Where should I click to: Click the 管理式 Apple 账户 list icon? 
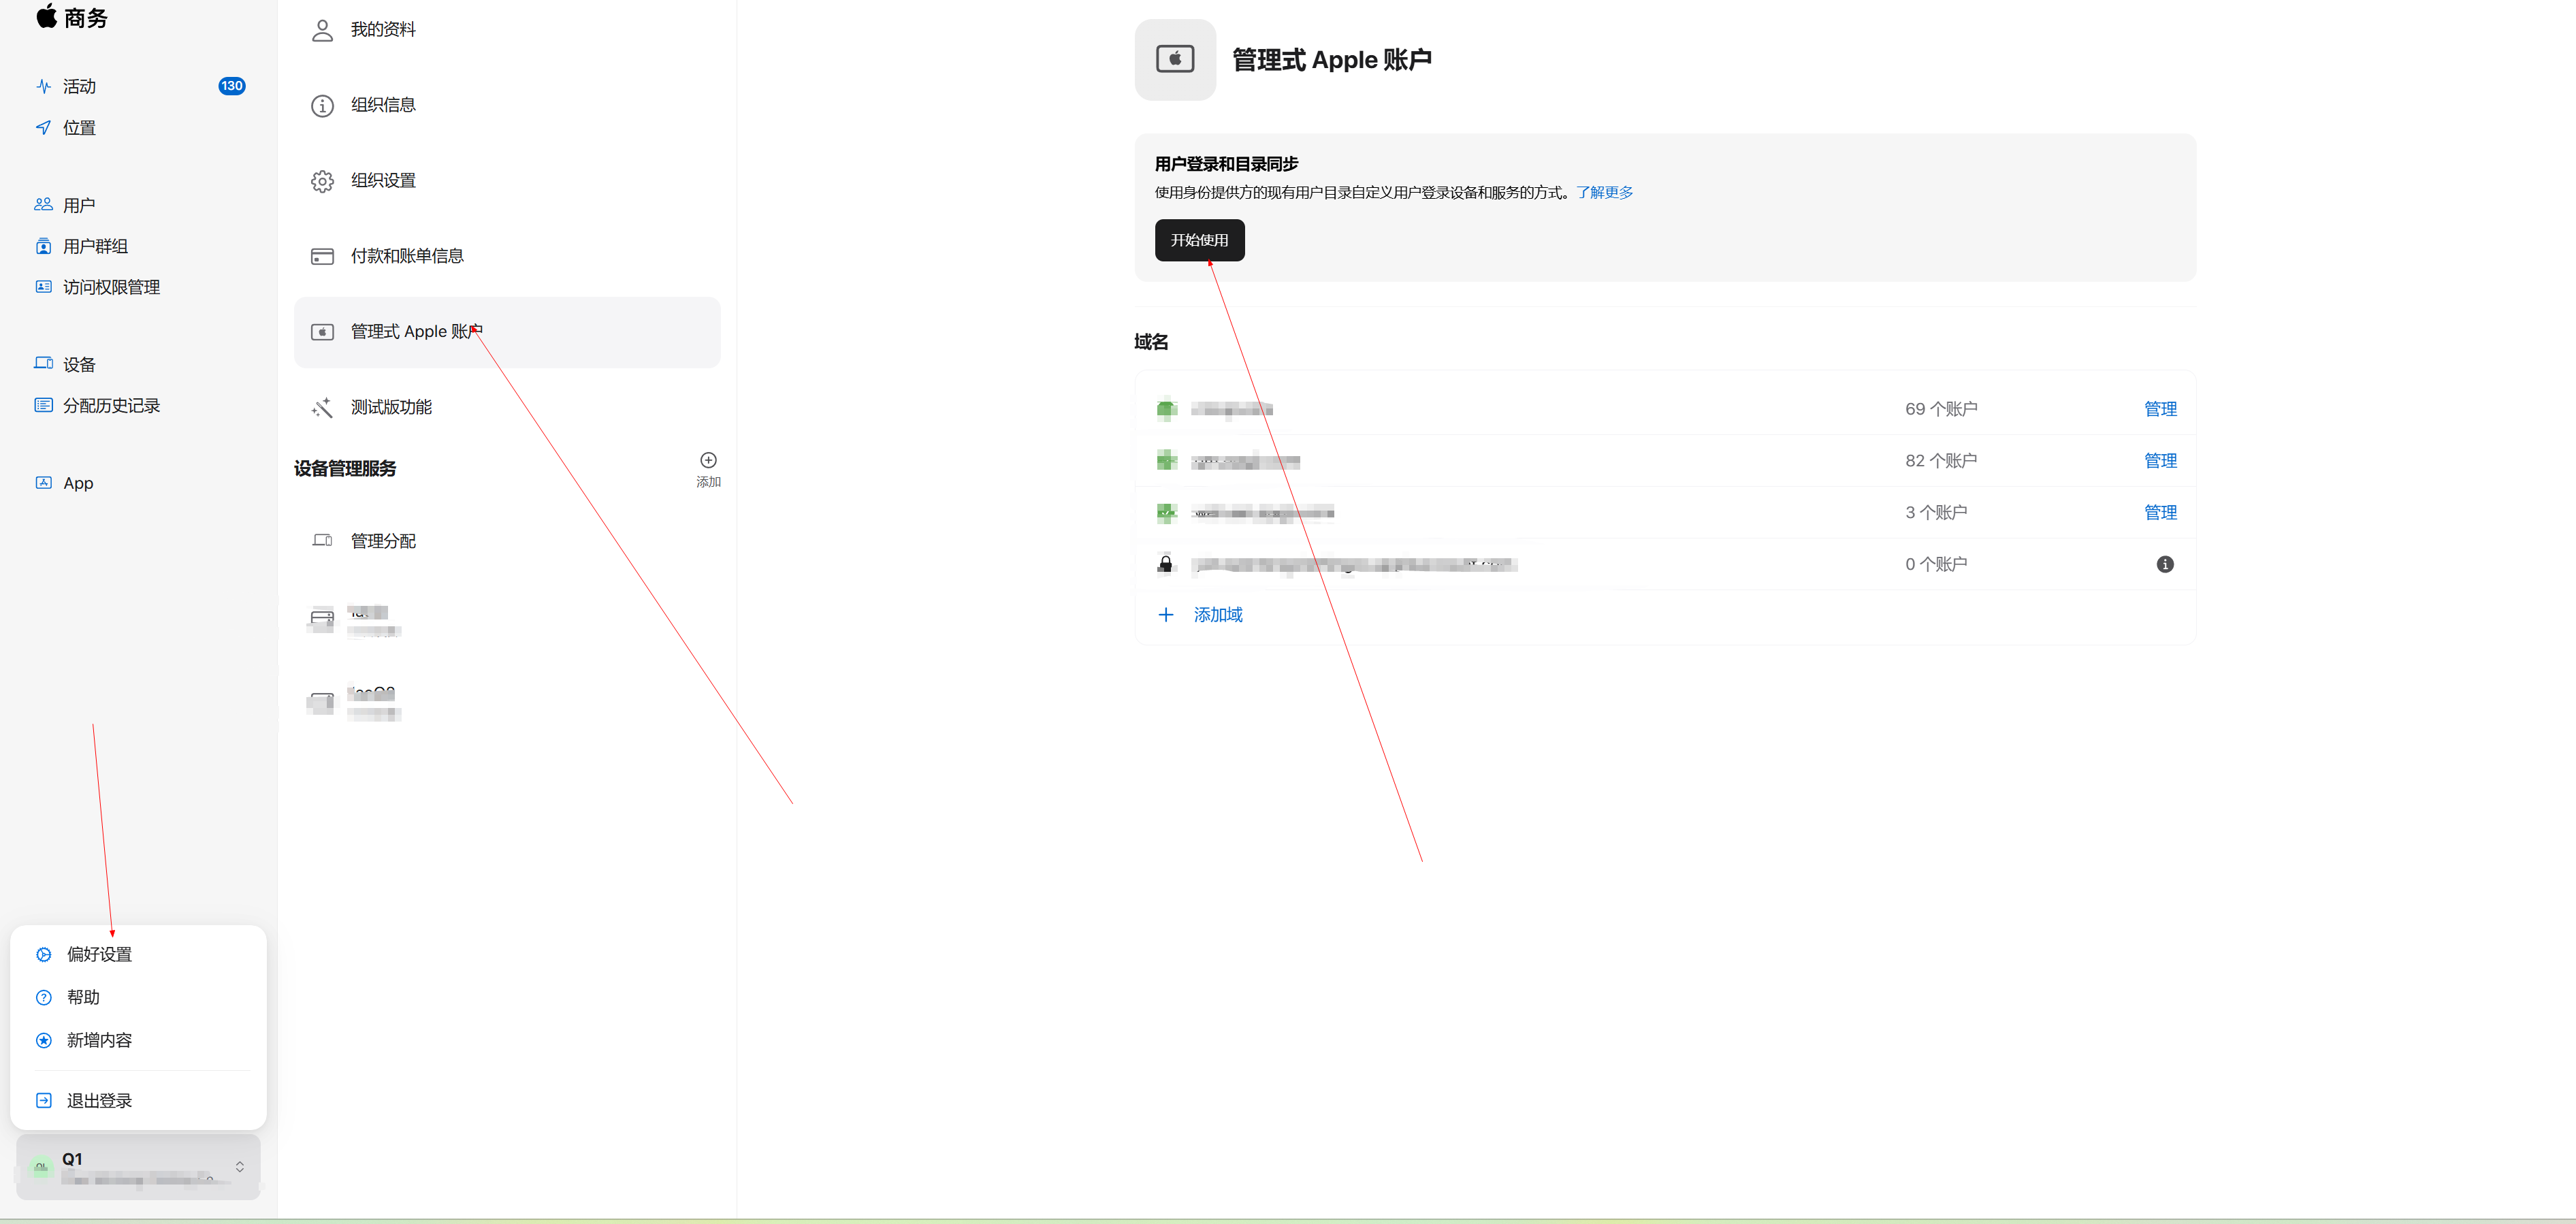(x=322, y=332)
